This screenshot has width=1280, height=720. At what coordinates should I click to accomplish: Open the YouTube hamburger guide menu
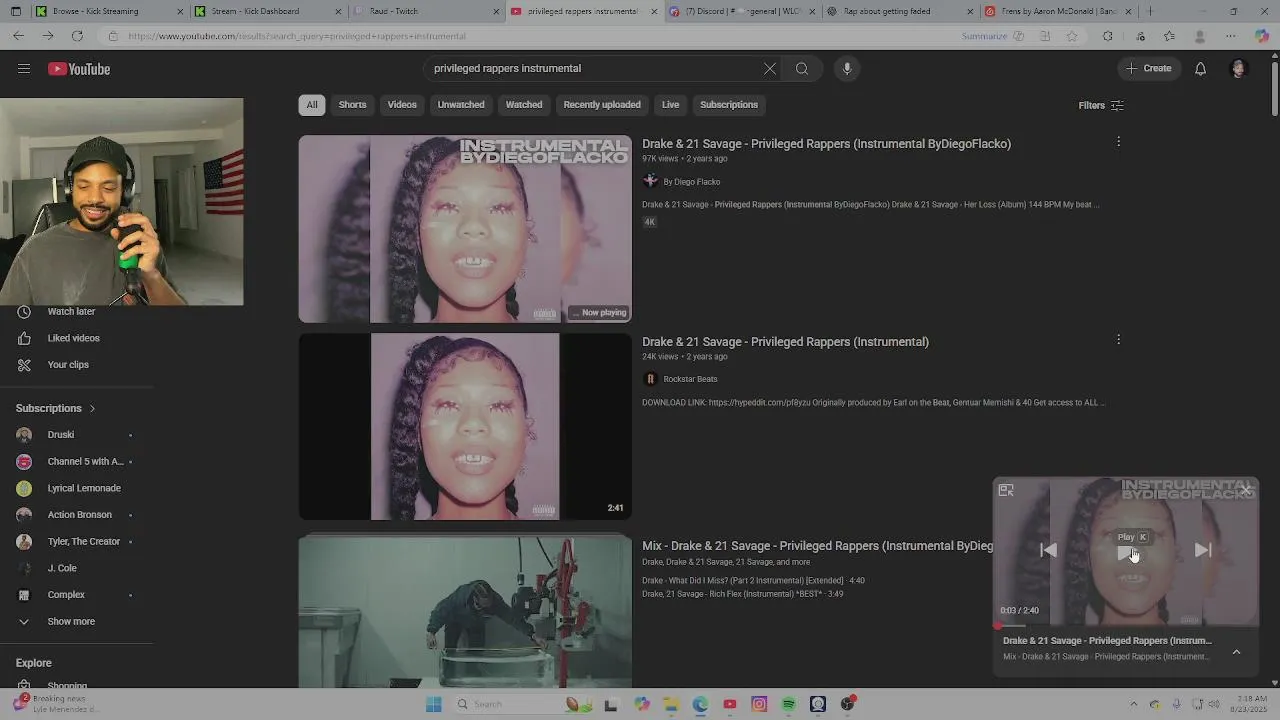coord(24,69)
